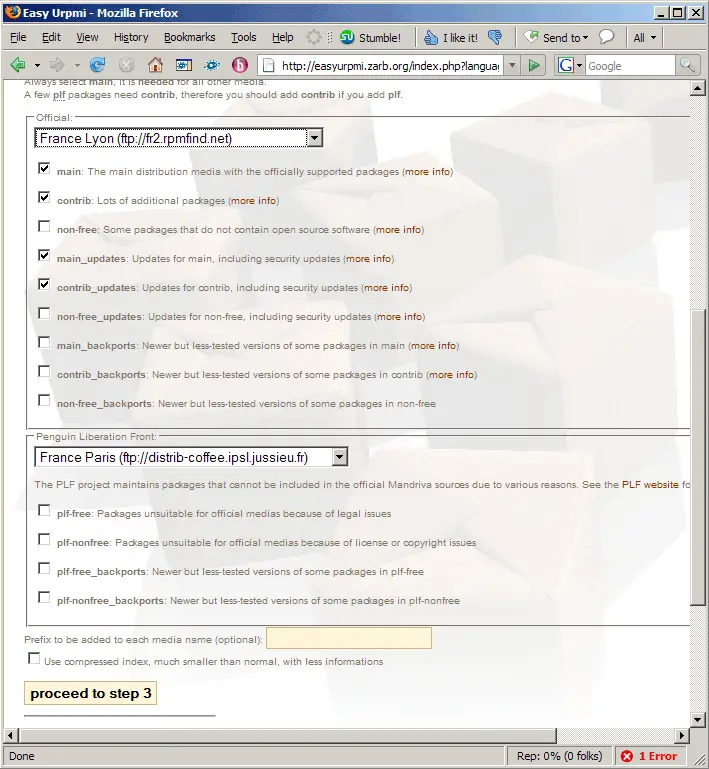Open the Send to dropdown arrow

585,38
